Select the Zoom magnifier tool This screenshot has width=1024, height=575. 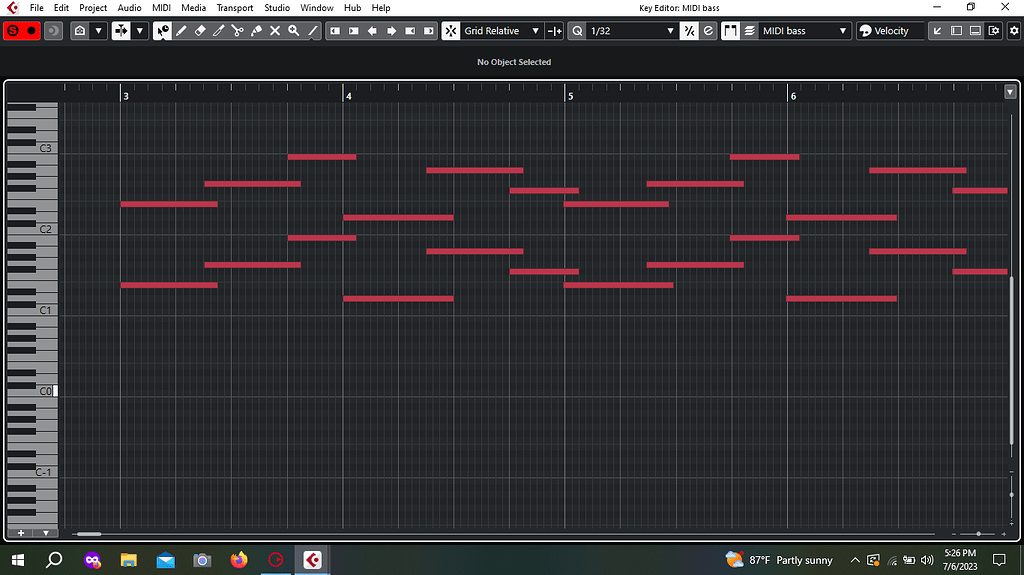pyautogui.click(x=294, y=31)
